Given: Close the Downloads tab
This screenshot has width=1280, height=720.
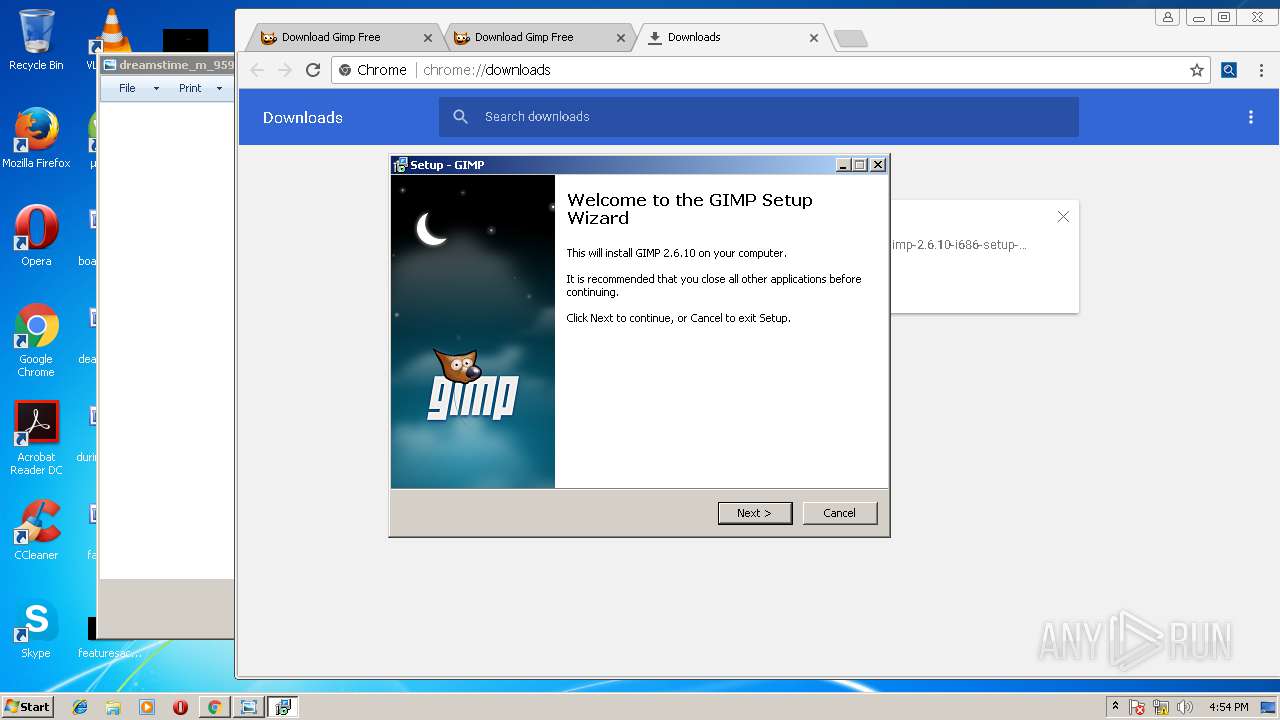Looking at the screenshot, I should tap(814, 38).
